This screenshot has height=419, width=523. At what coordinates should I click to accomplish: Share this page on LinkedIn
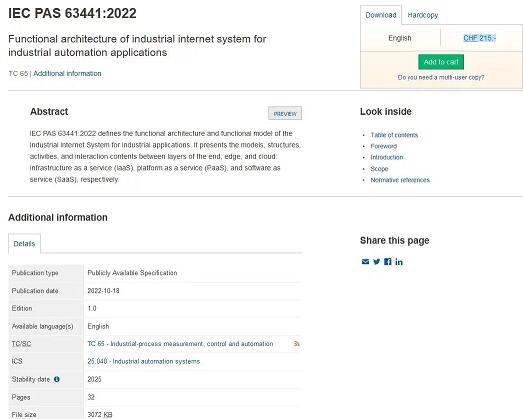(x=399, y=262)
